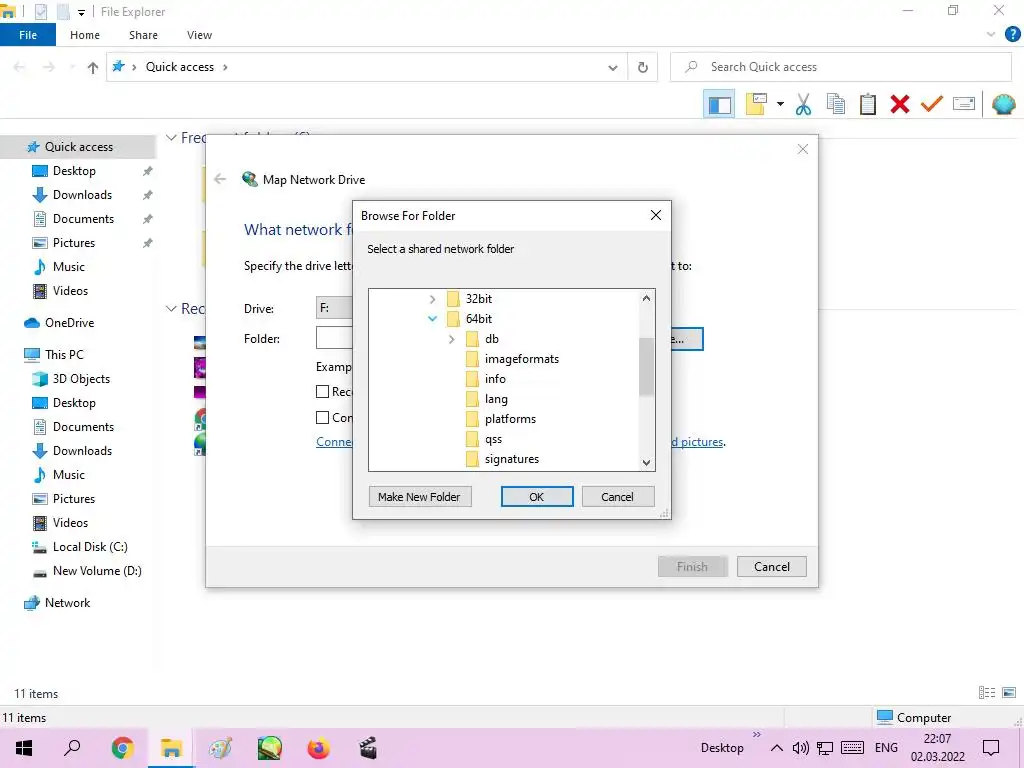
Task: Click the Cut scissors toolbar icon
Action: [803, 104]
